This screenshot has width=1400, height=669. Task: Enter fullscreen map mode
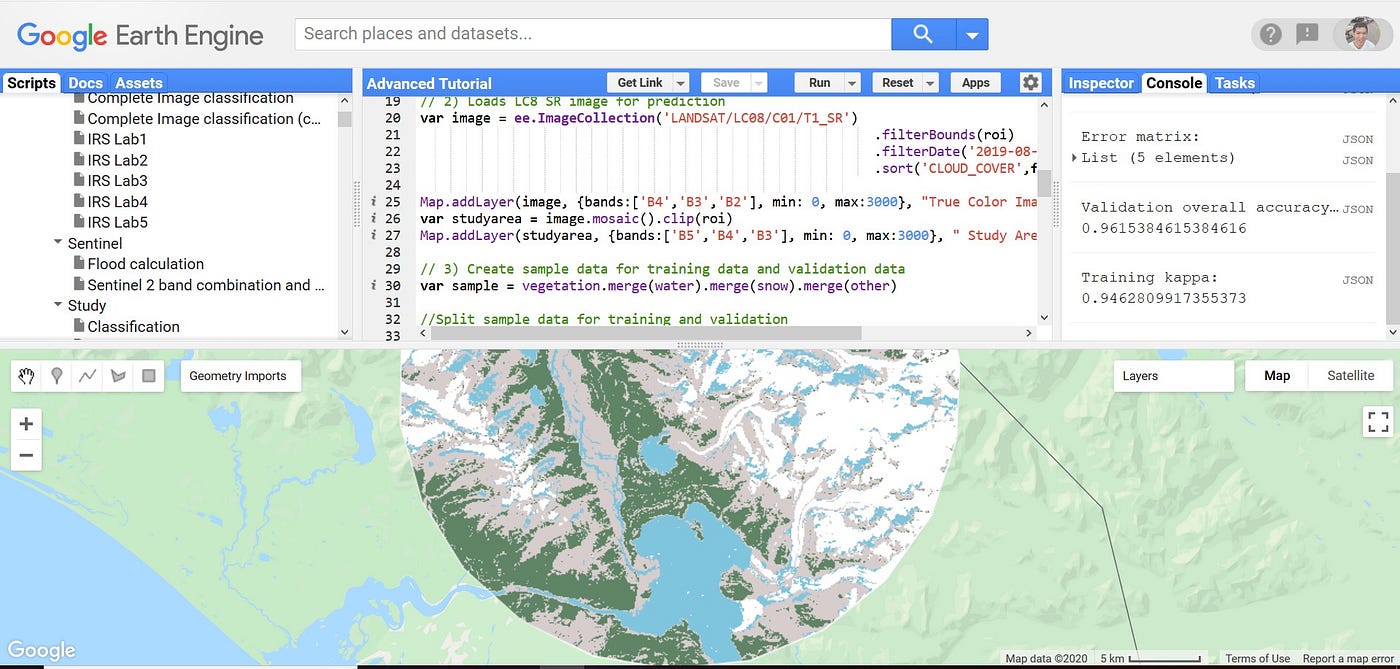[1376, 422]
